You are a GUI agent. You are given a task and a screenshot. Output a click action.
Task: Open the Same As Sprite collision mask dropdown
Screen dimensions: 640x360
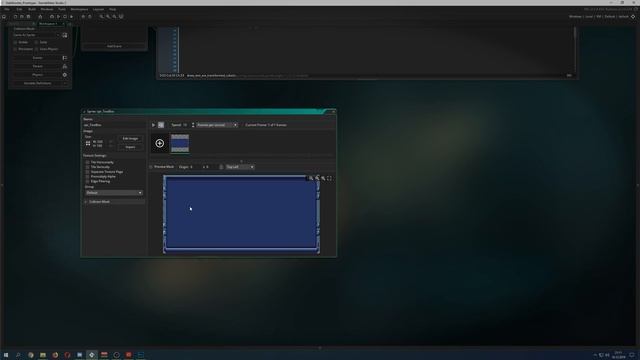[x=36, y=35]
